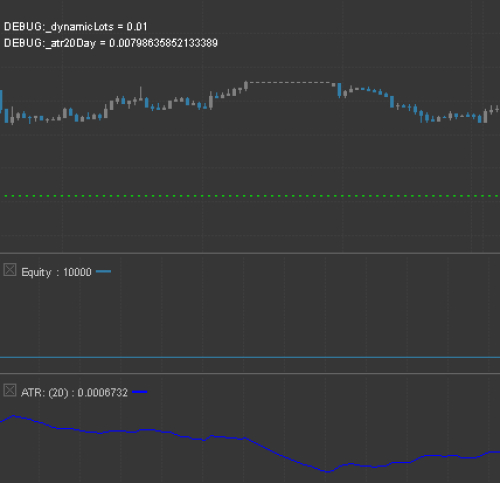Close the ATR indicator panel
The width and height of the screenshot is (500, 483).
coord(10,390)
